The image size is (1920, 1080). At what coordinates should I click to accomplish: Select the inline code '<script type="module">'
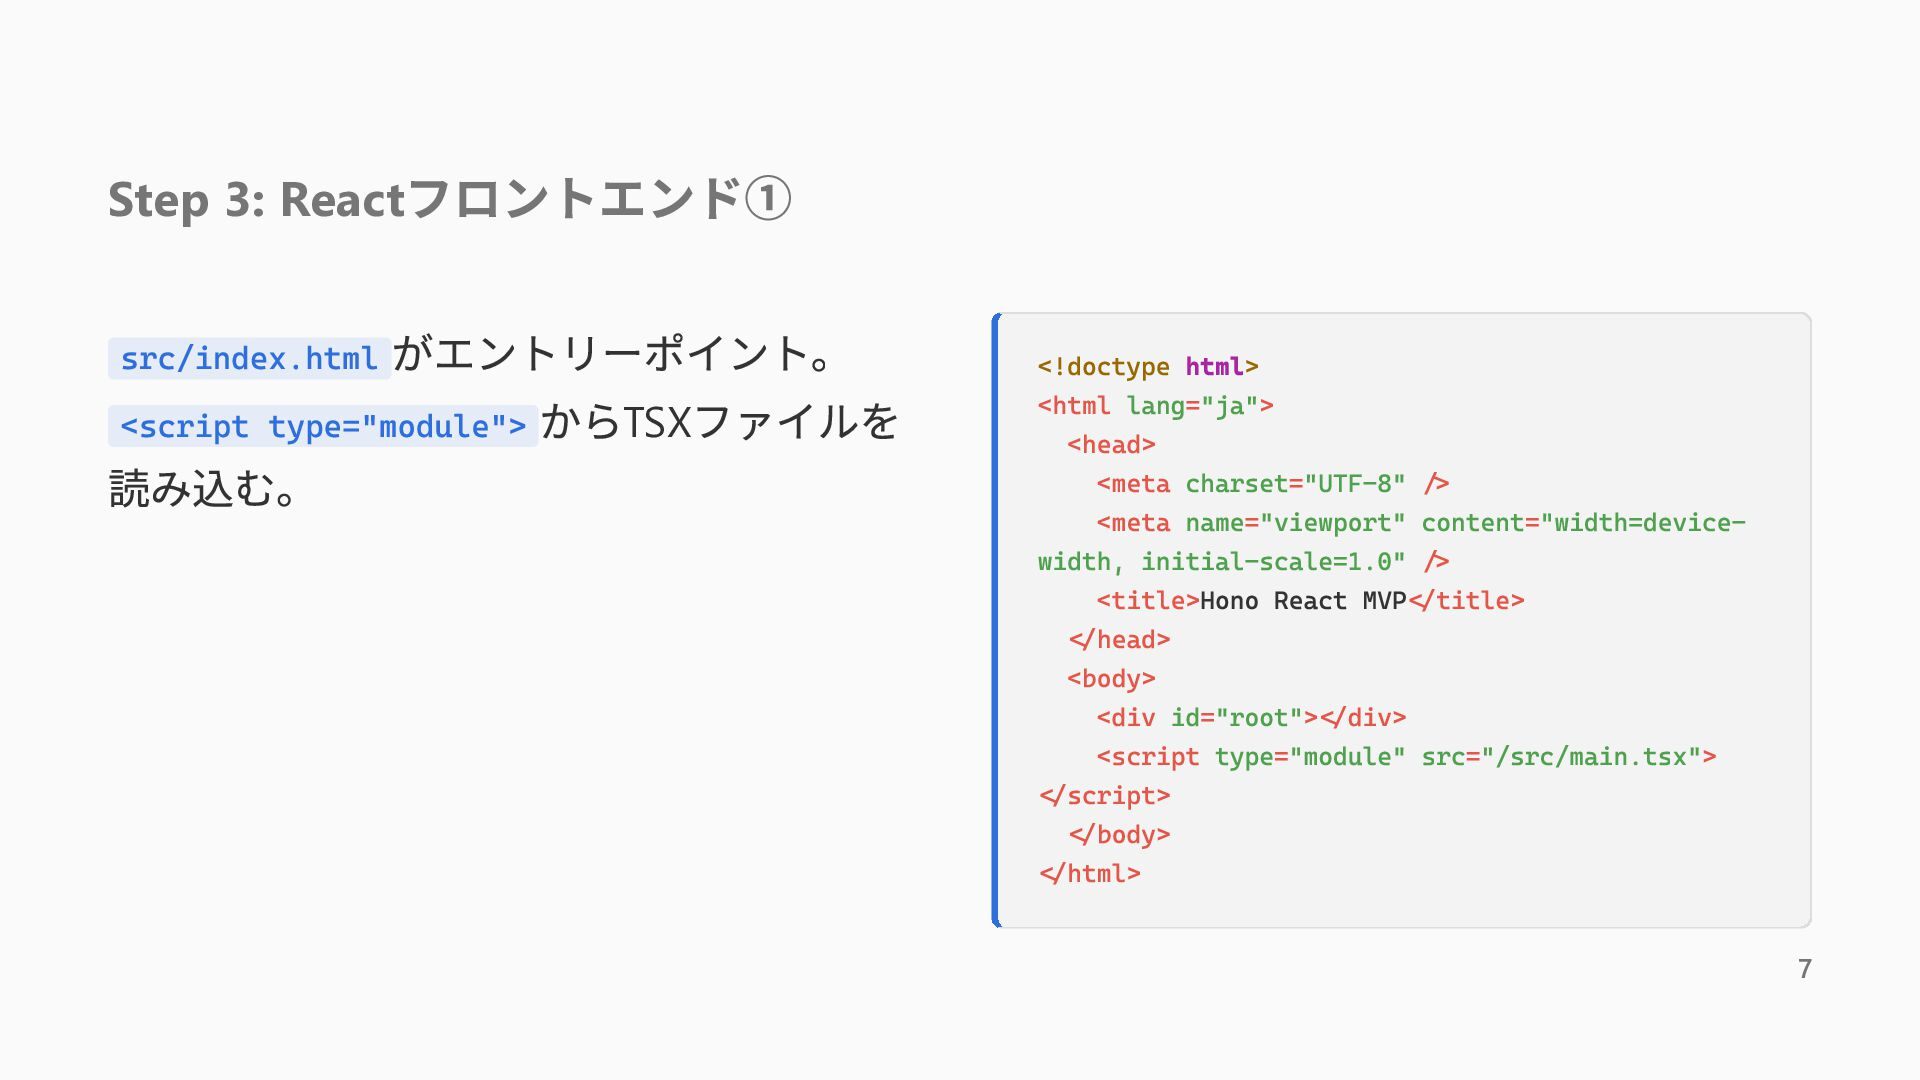tap(323, 426)
